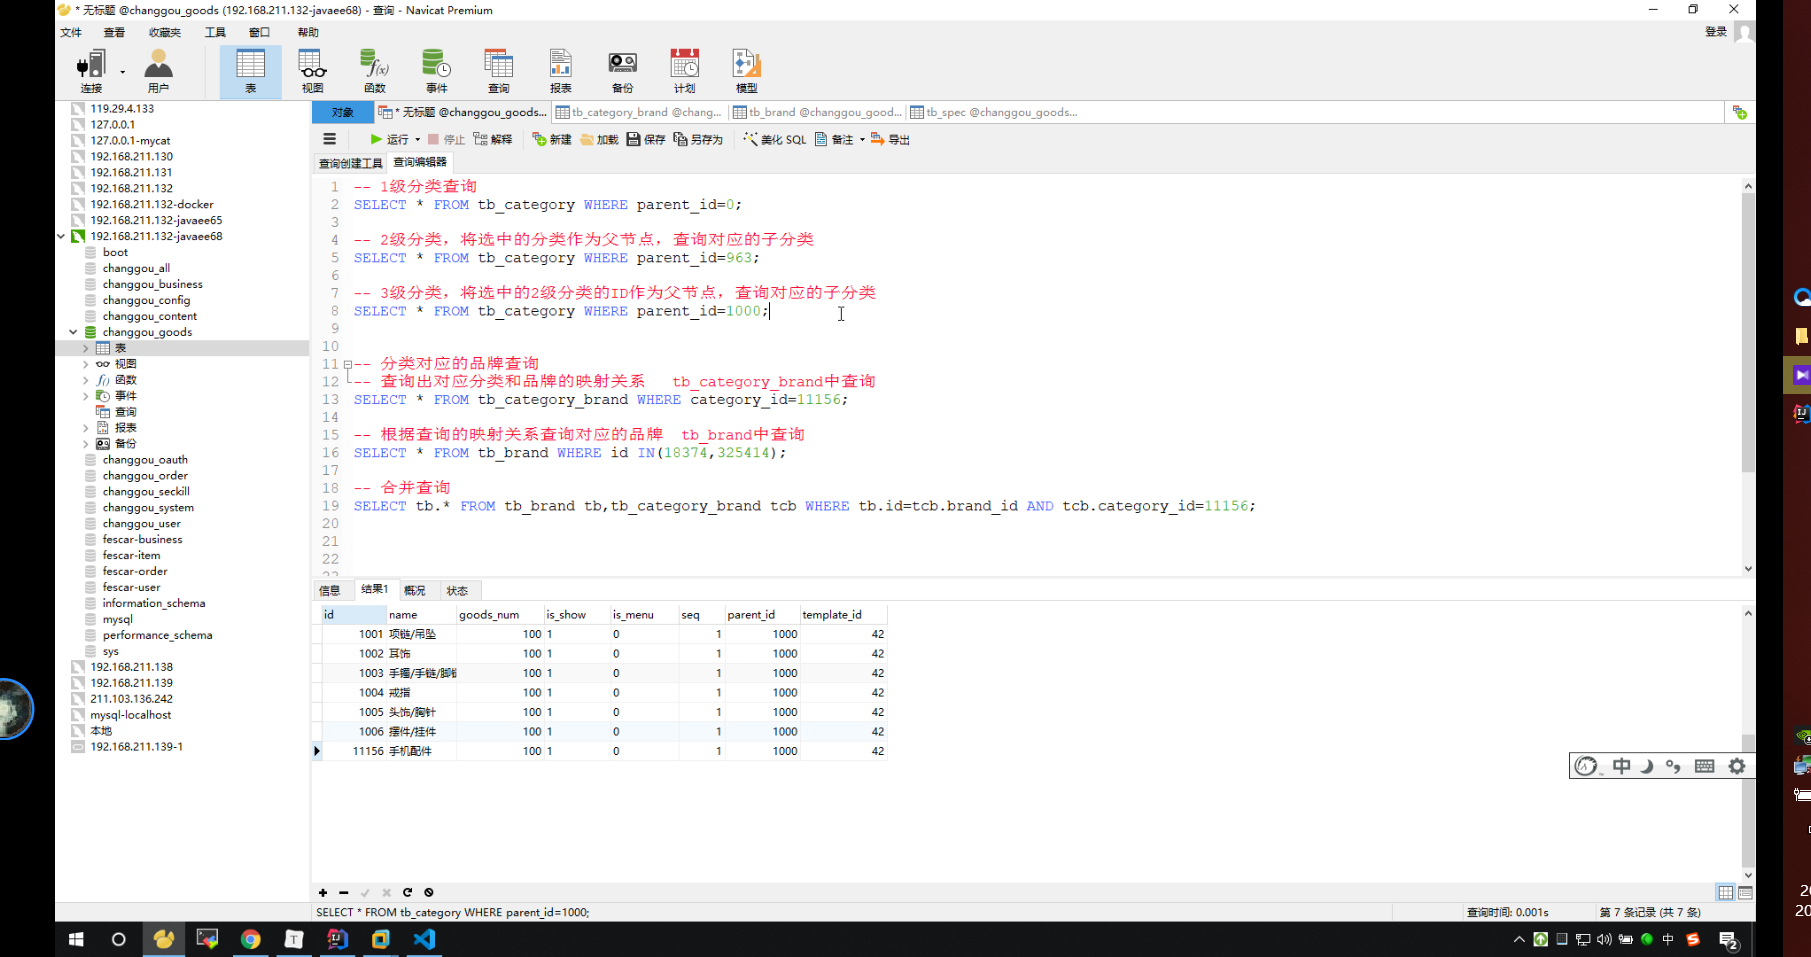Screen dimensions: 1811x957
Task: Open the Message (信息) result tab
Action: 330,590
